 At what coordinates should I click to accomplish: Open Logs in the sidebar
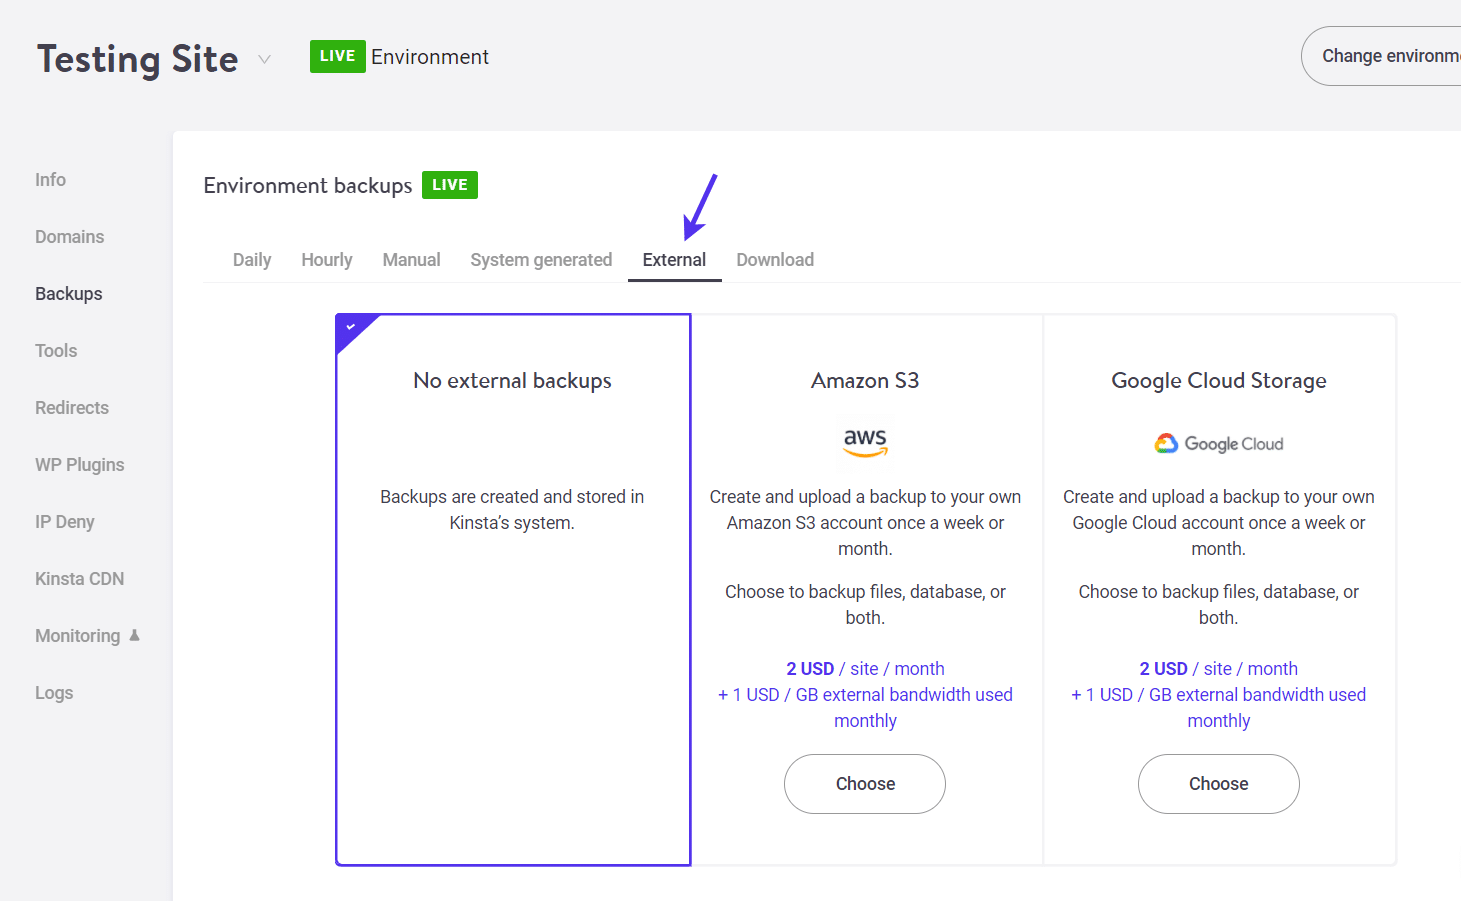point(54,692)
